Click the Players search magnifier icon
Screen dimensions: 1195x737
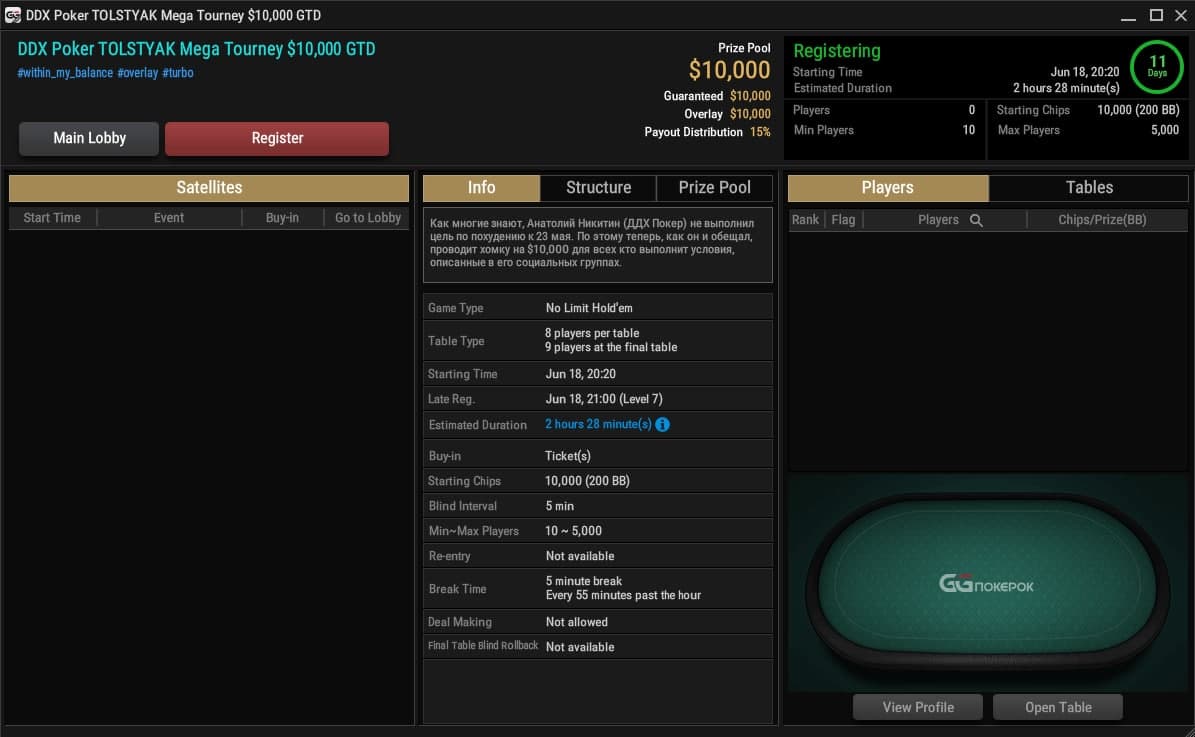coord(976,220)
